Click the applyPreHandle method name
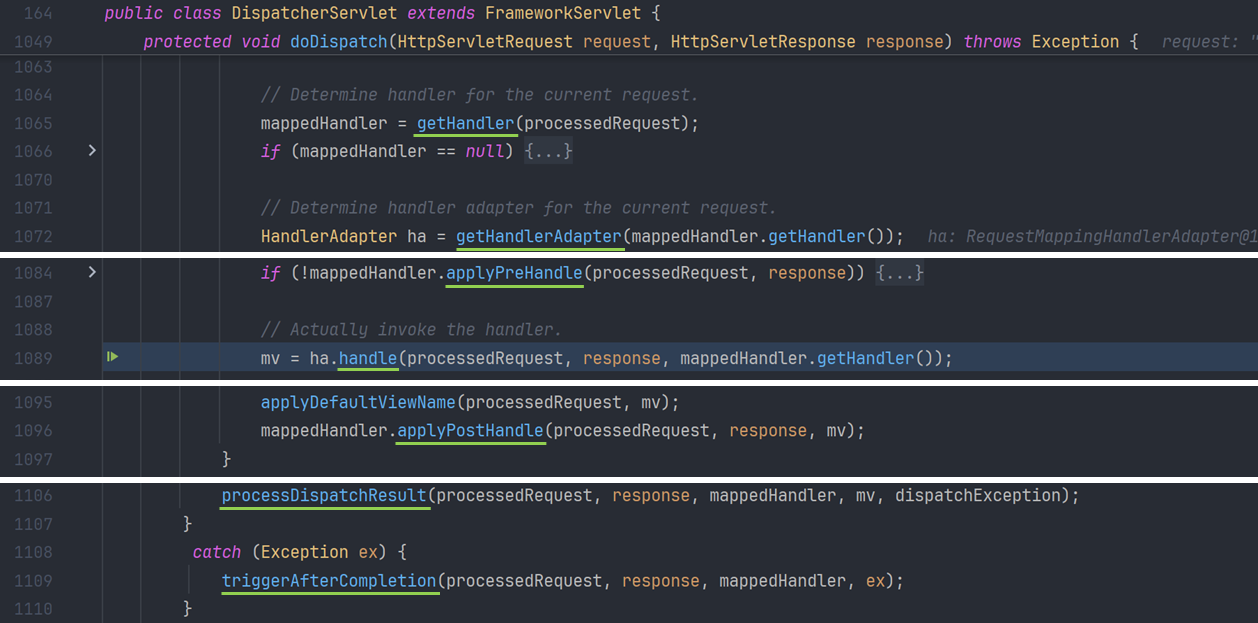Image resolution: width=1258 pixels, height=623 pixels. click(x=514, y=273)
